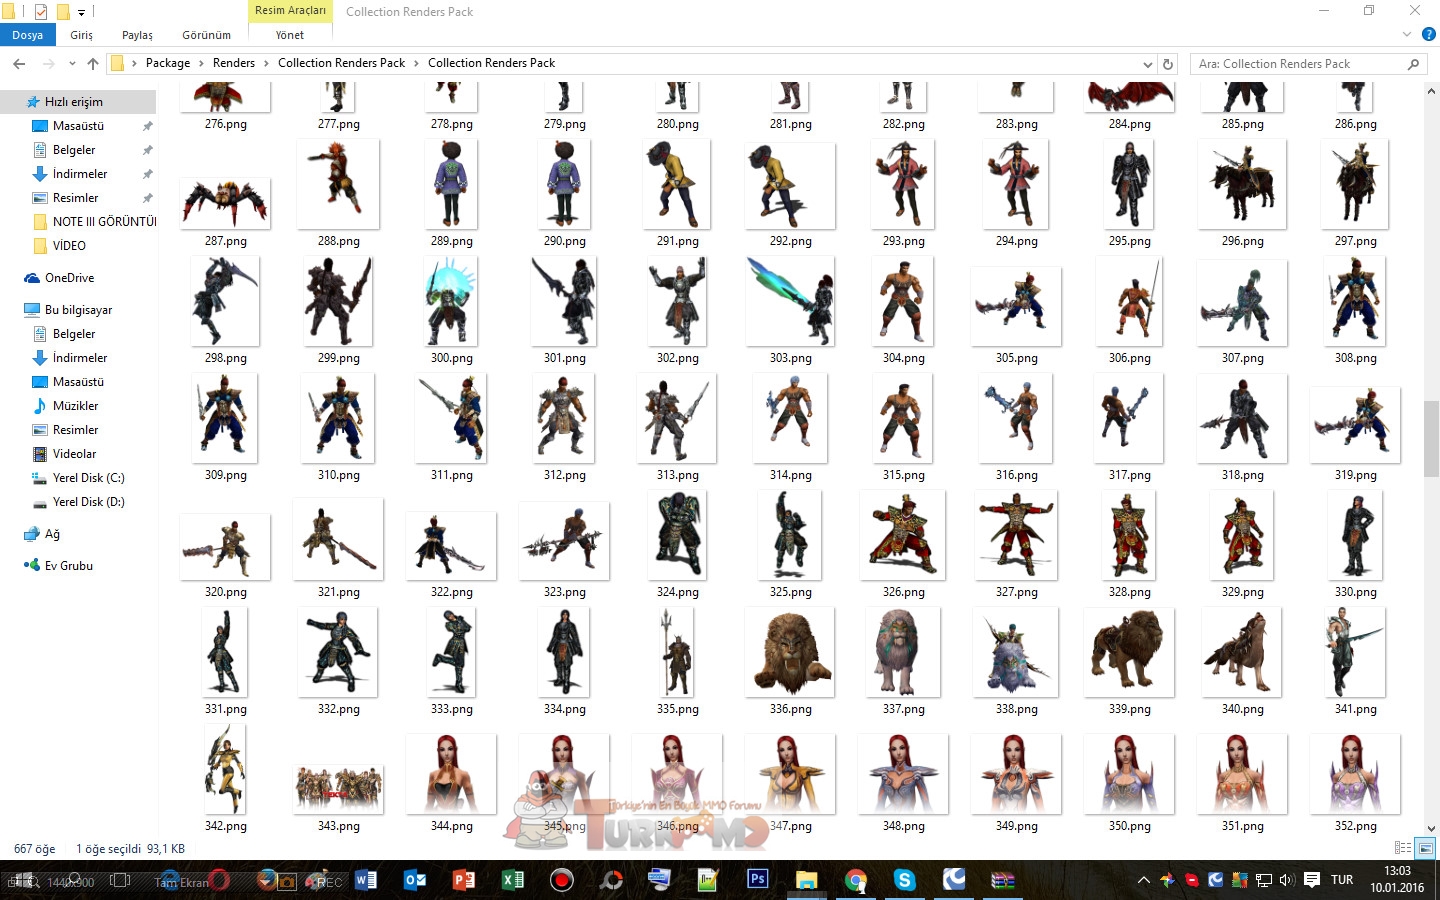Expand the ribbon using the chevron
Viewport: 1440px width, 900px height.
(x=1407, y=34)
